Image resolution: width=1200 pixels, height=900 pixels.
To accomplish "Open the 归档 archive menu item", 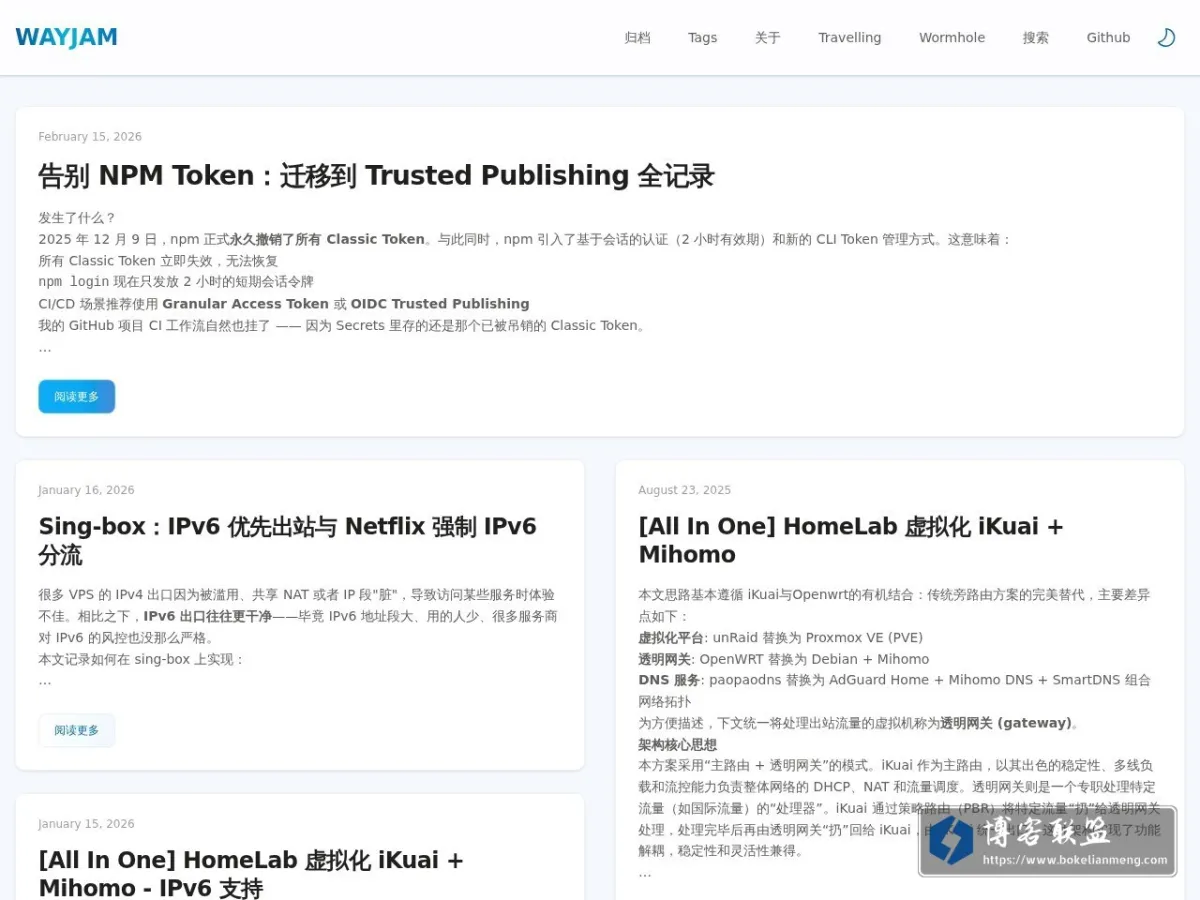I will point(637,38).
